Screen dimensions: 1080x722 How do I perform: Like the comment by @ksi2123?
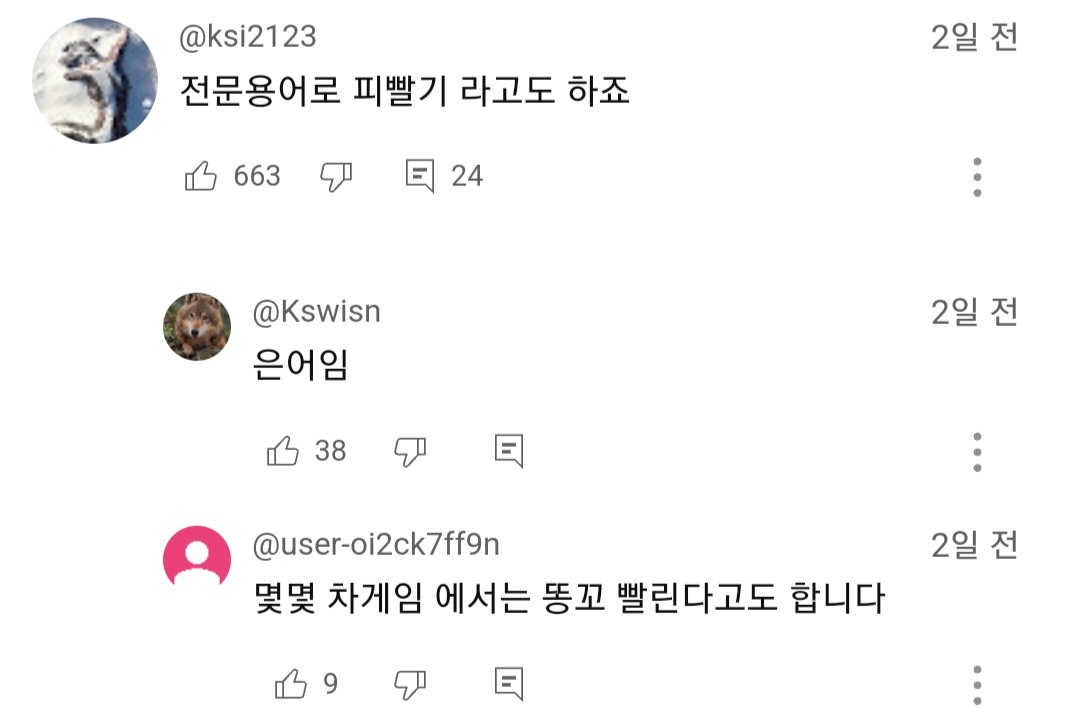click(x=201, y=177)
